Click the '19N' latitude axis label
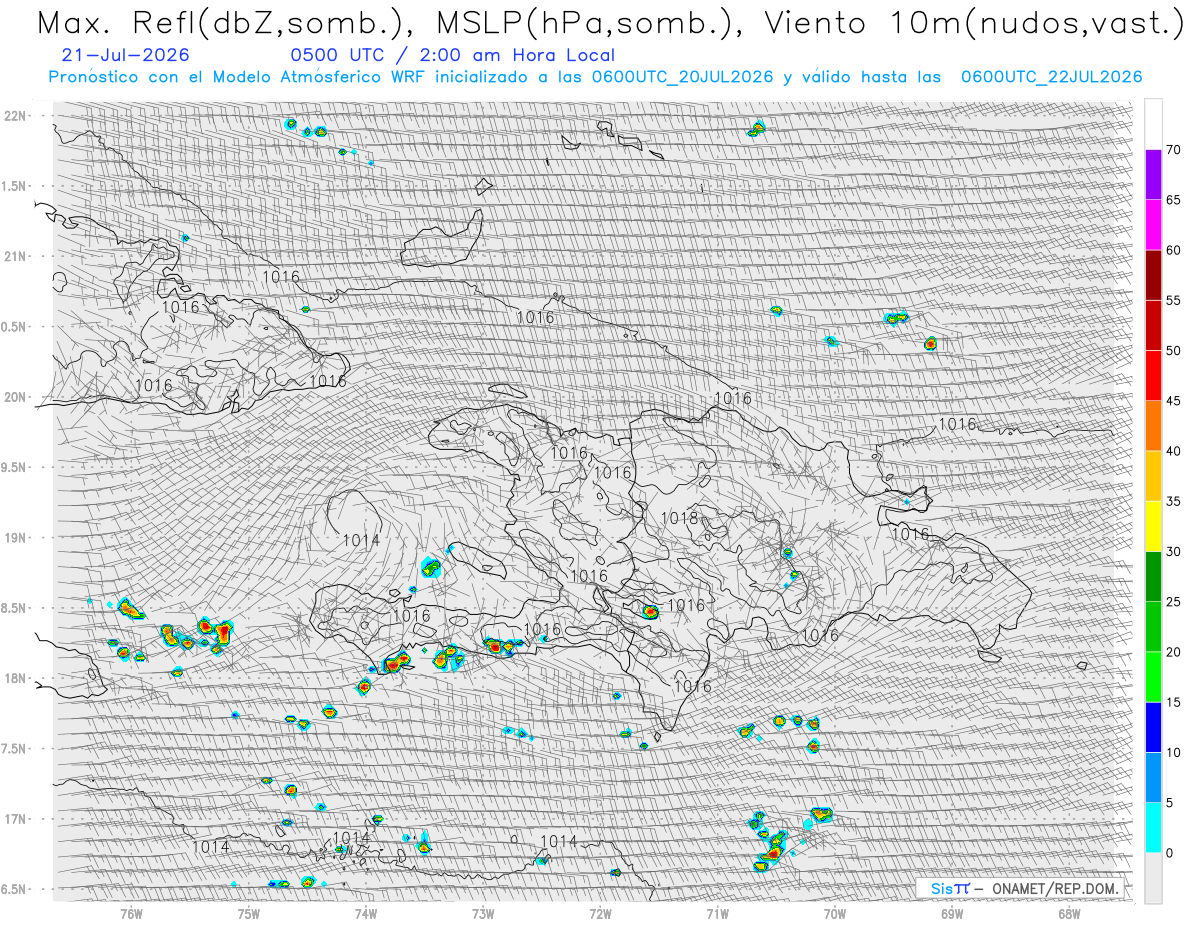Screen dimensions: 1200x927 pyautogui.click(x=15, y=538)
